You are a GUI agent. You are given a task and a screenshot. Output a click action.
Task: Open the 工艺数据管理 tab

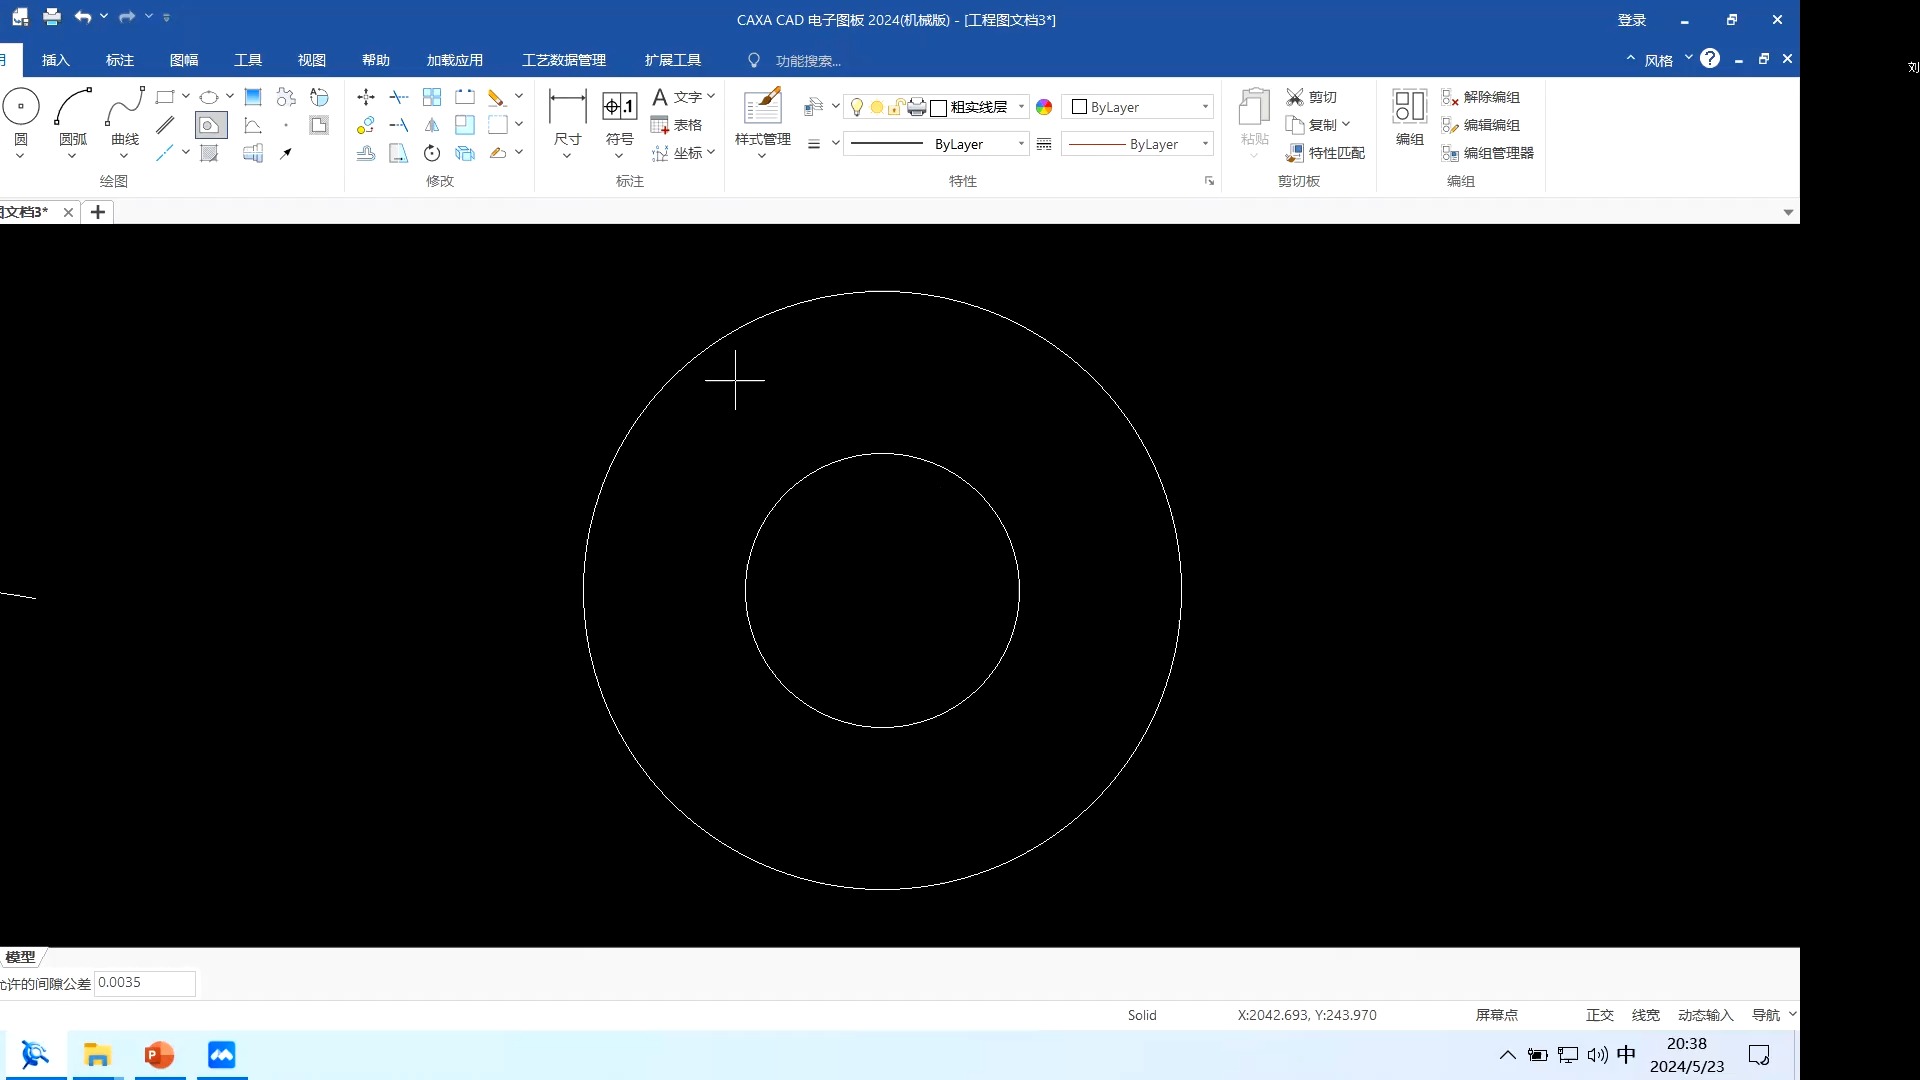point(564,60)
